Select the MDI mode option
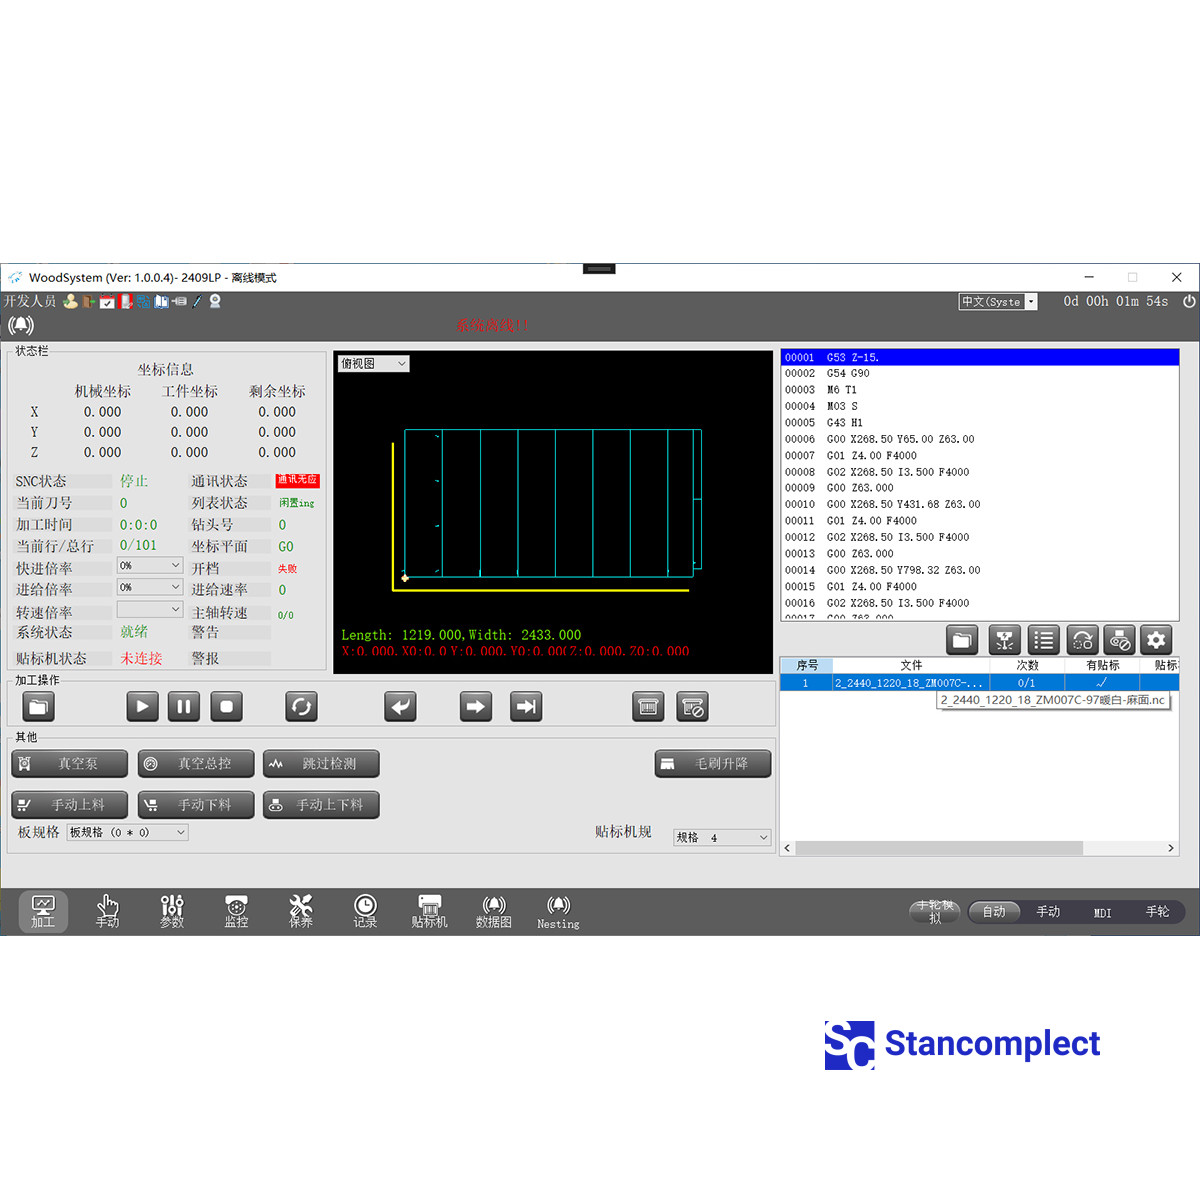The width and height of the screenshot is (1200, 1200). (x=1102, y=912)
